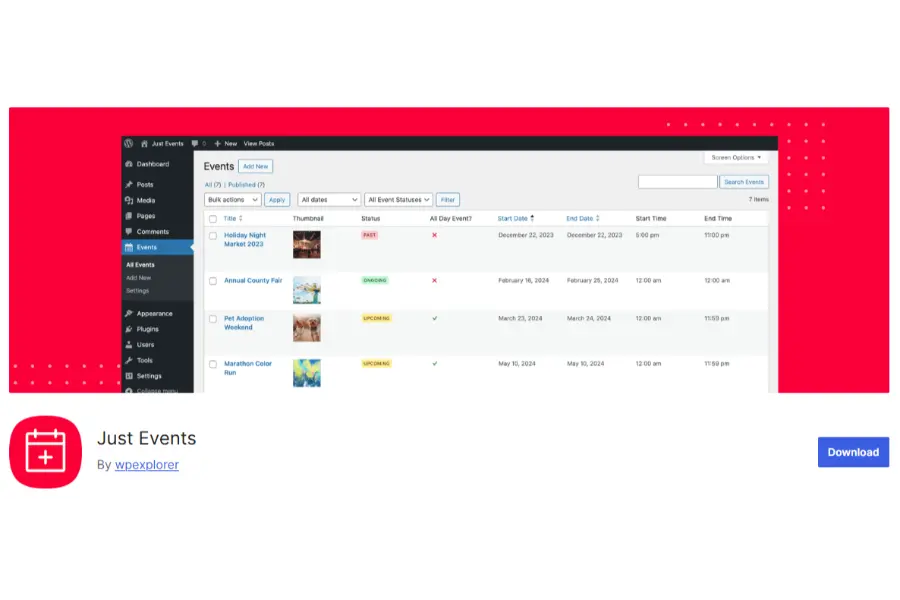Image resolution: width=900 pixels, height=600 pixels.
Task: Click green check for Marathon Color Run
Action: [435, 363]
